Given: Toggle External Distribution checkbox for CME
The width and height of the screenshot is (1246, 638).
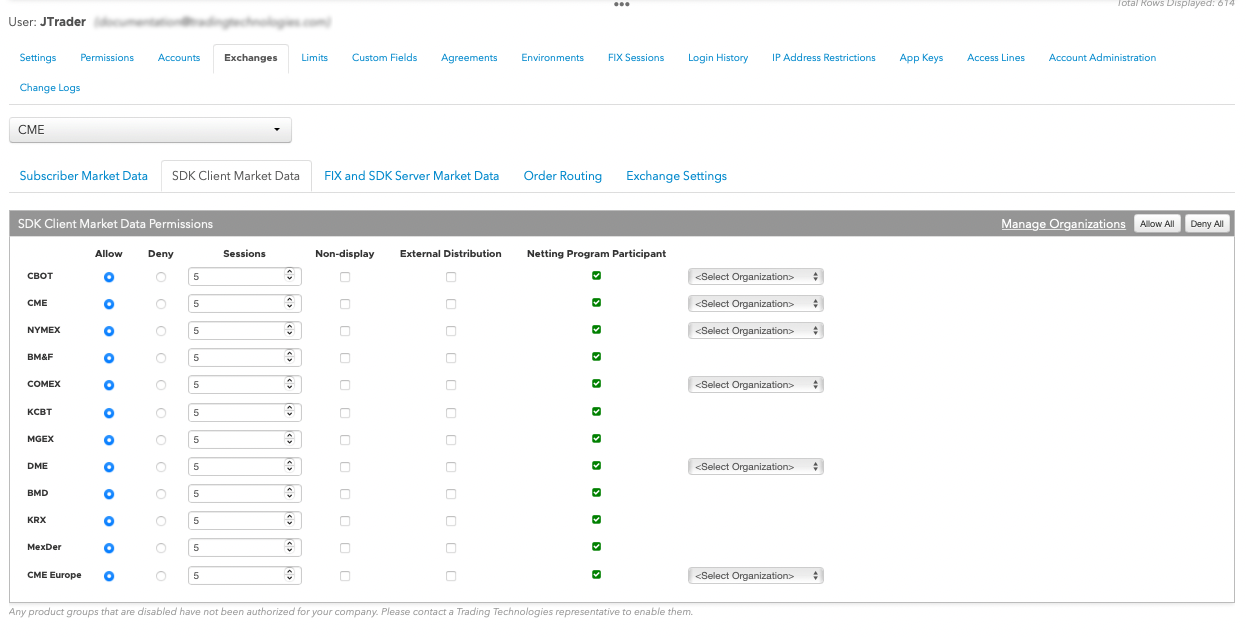Looking at the screenshot, I should coord(451,304).
